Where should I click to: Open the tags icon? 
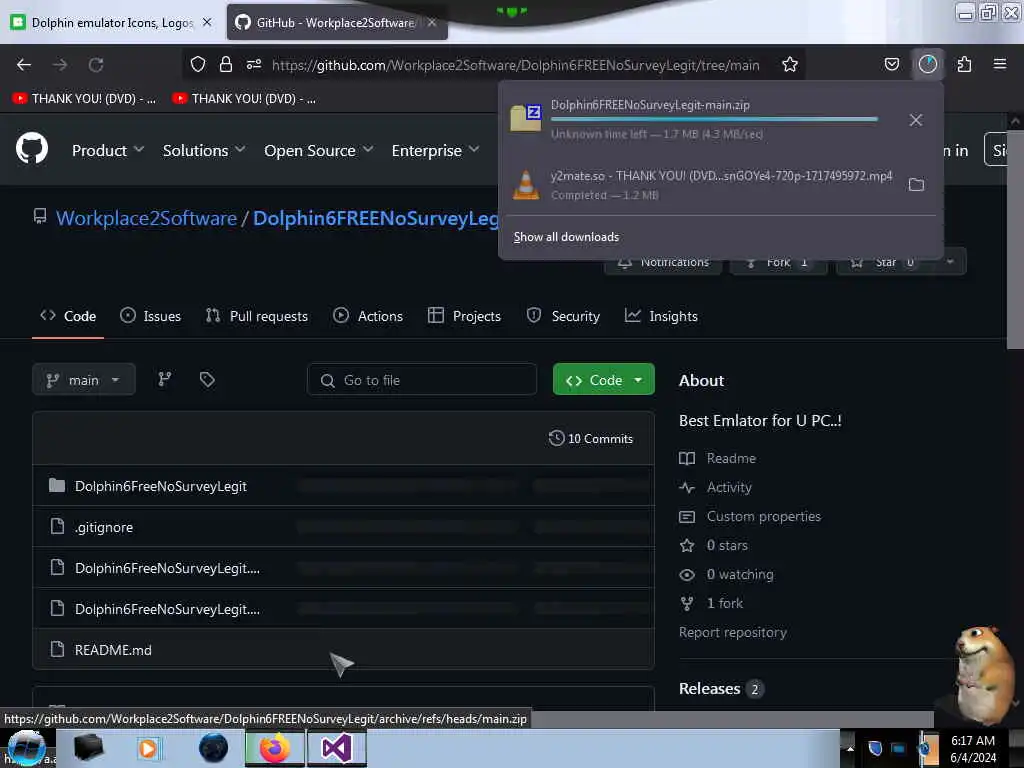pos(207,379)
